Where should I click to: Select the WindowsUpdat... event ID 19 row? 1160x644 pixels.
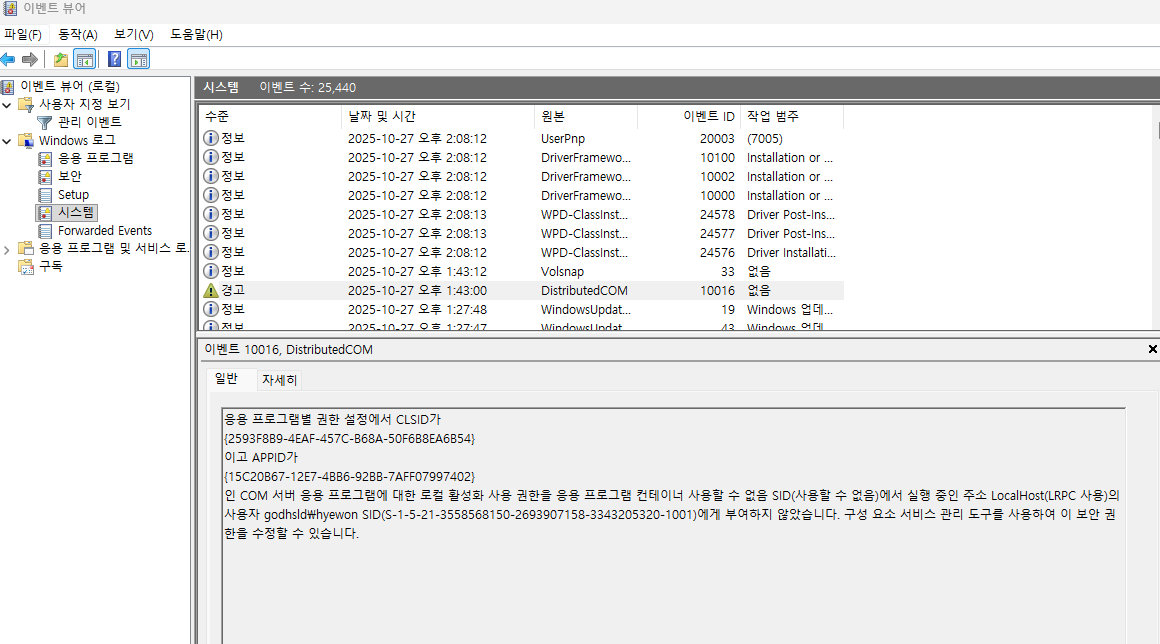[x=522, y=310]
